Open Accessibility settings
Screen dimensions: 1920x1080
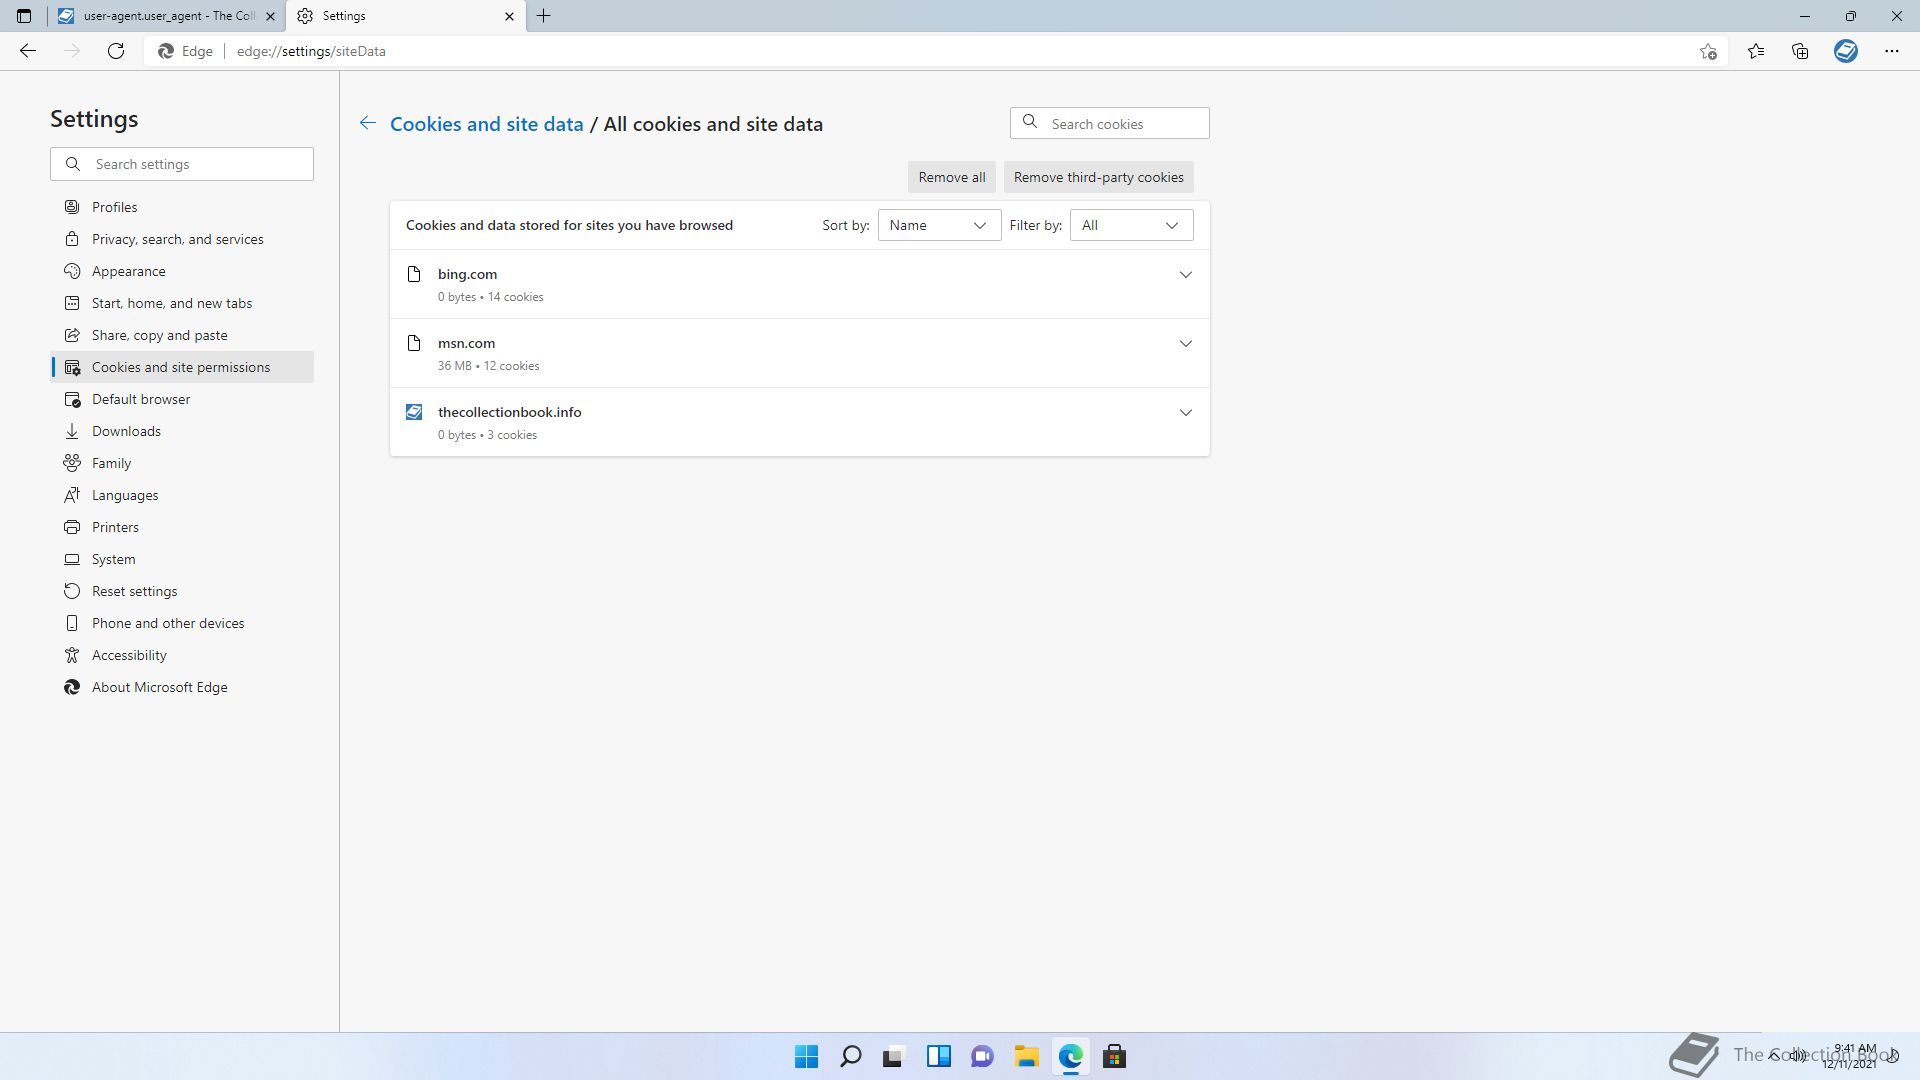coord(182,655)
